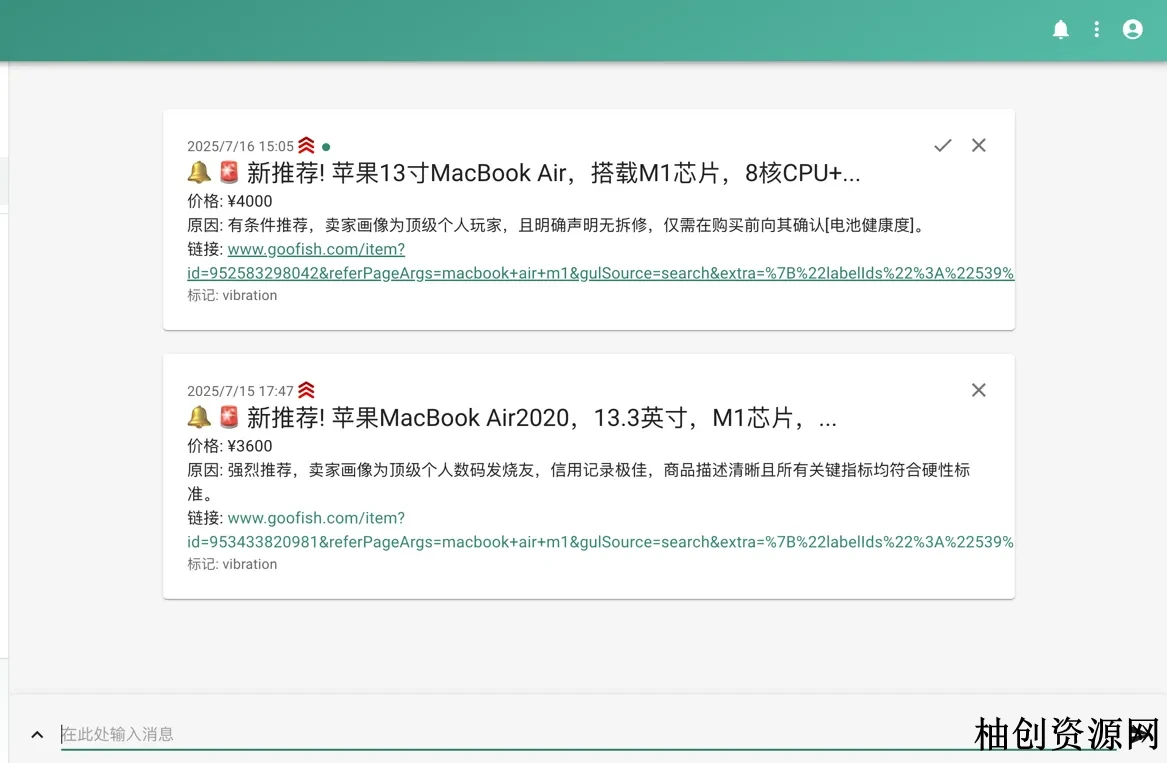The height and width of the screenshot is (763, 1167).
Task: Mark the ¥4000 MacBook notification as read
Action: tap(942, 146)
